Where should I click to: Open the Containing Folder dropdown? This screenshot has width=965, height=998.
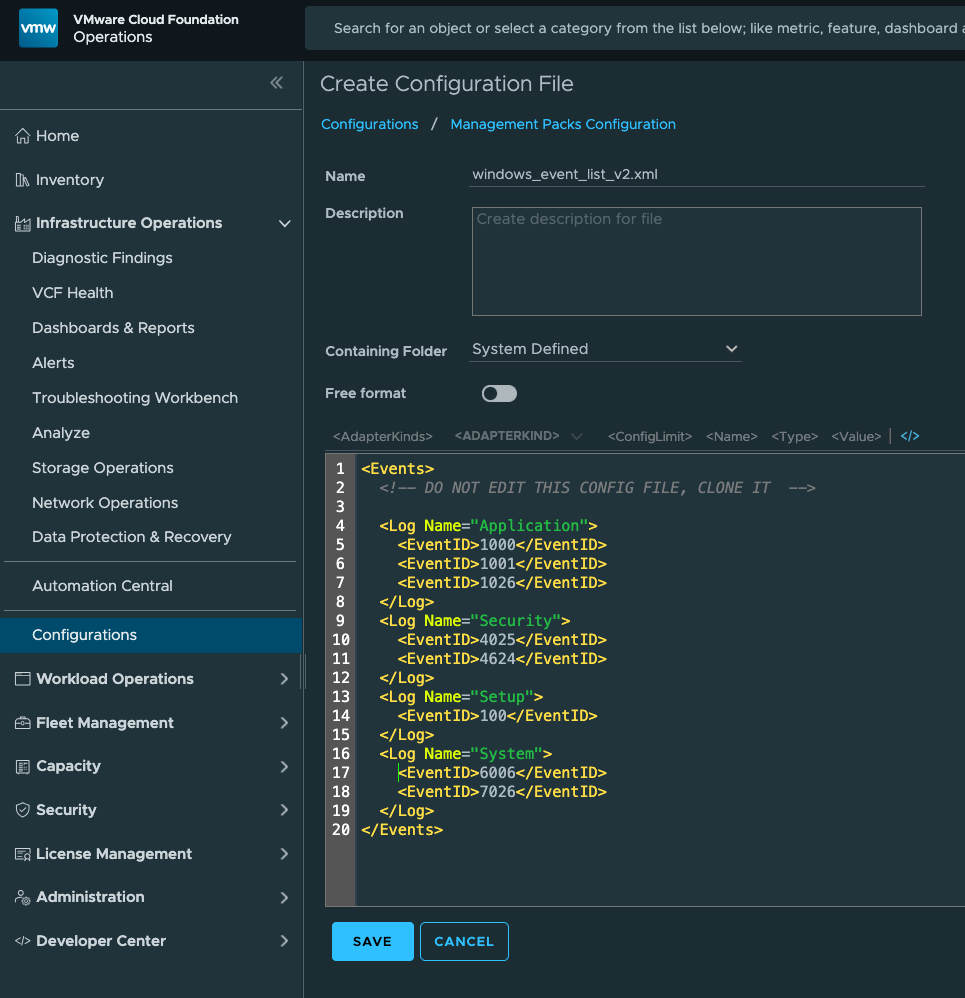(605, 349)
